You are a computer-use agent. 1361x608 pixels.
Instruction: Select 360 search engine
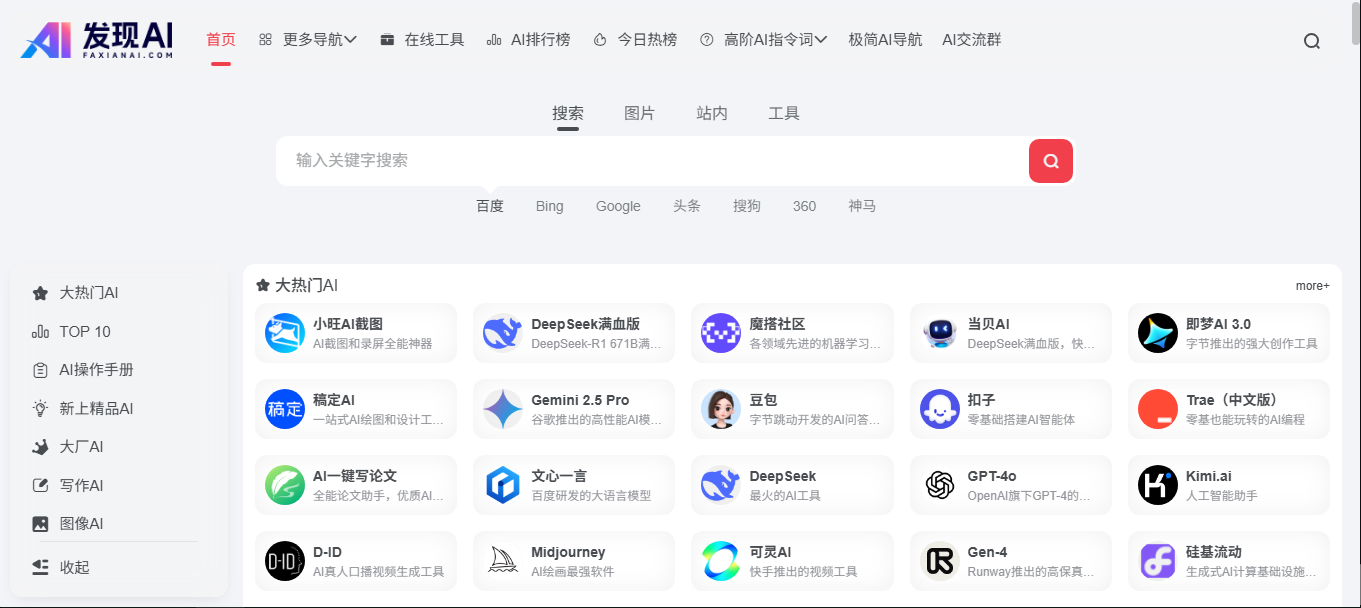point(805,206)
